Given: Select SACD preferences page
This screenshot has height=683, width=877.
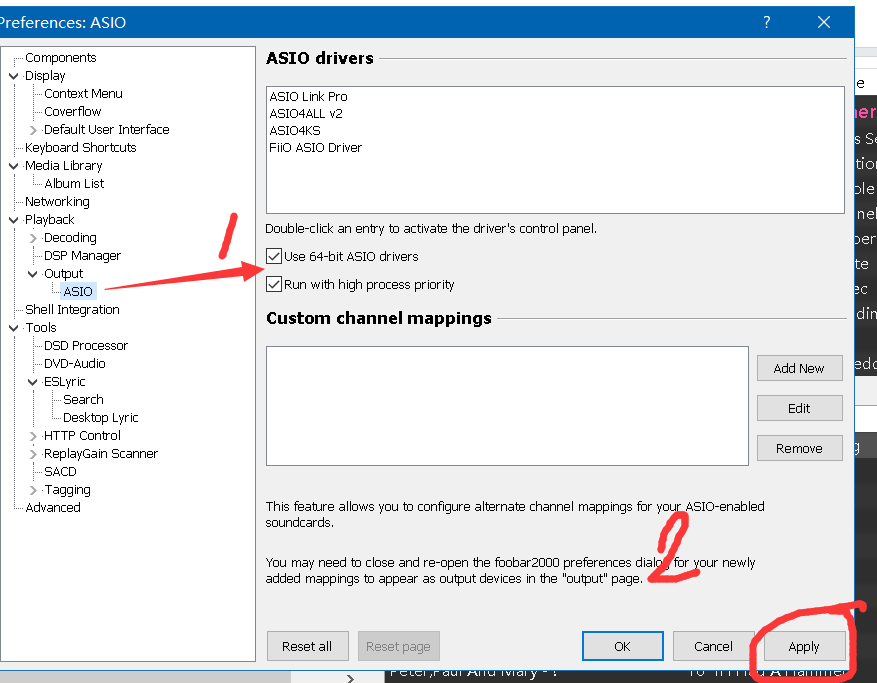Looking at the screenshot, I should click(x=60, y=472).
